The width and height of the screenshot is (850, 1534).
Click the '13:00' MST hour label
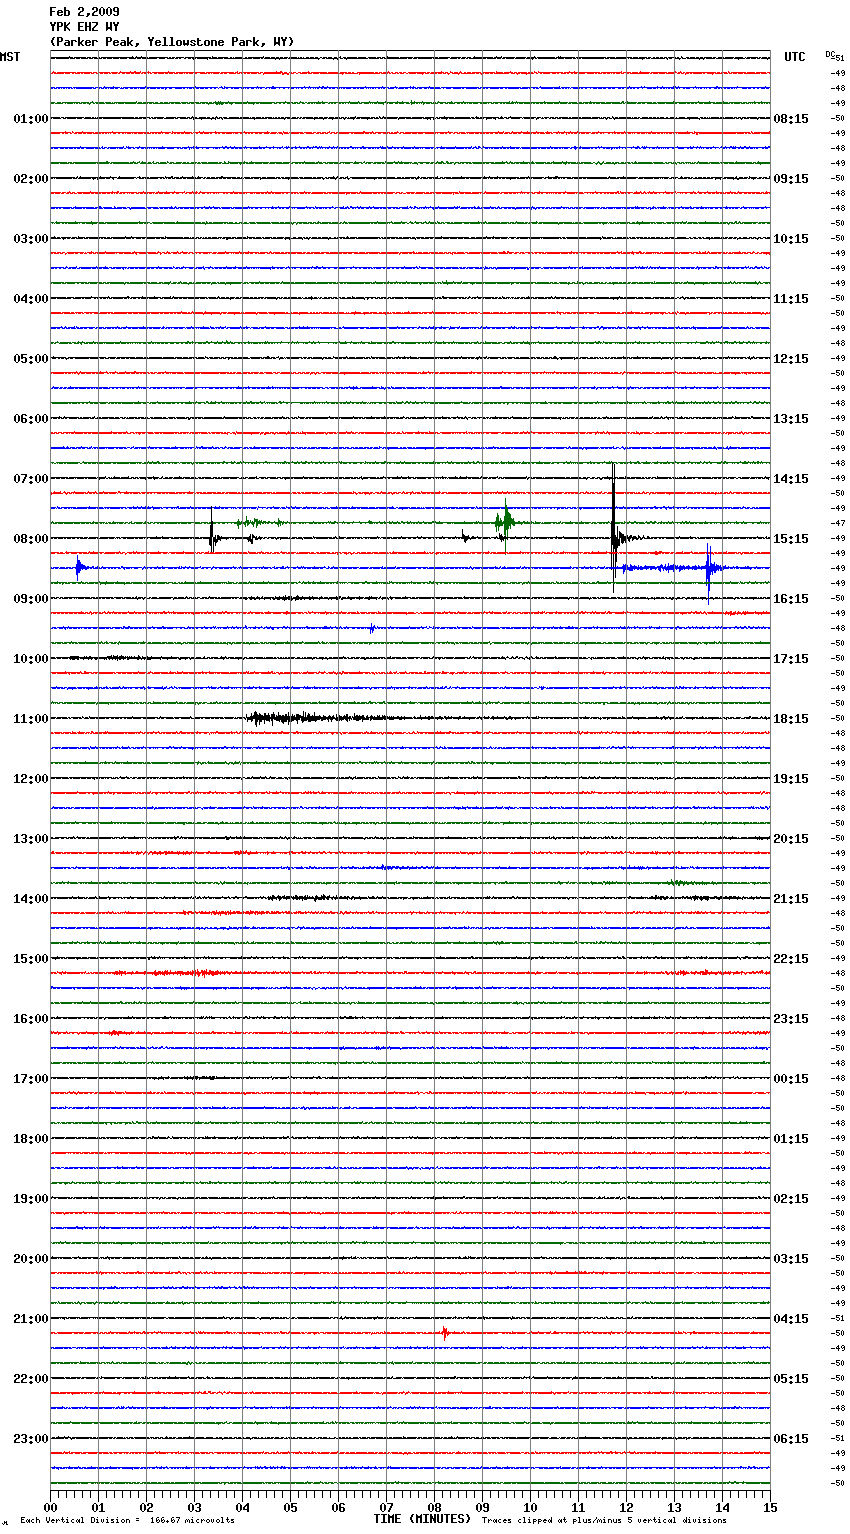[x=31, y=839]
